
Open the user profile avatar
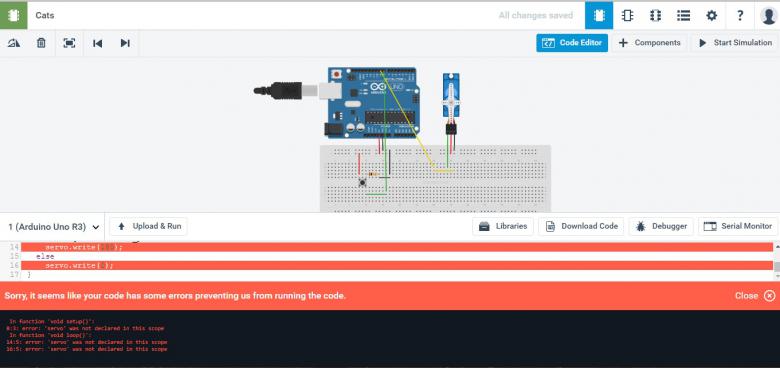pyautogui.click(x=769, y=15)
